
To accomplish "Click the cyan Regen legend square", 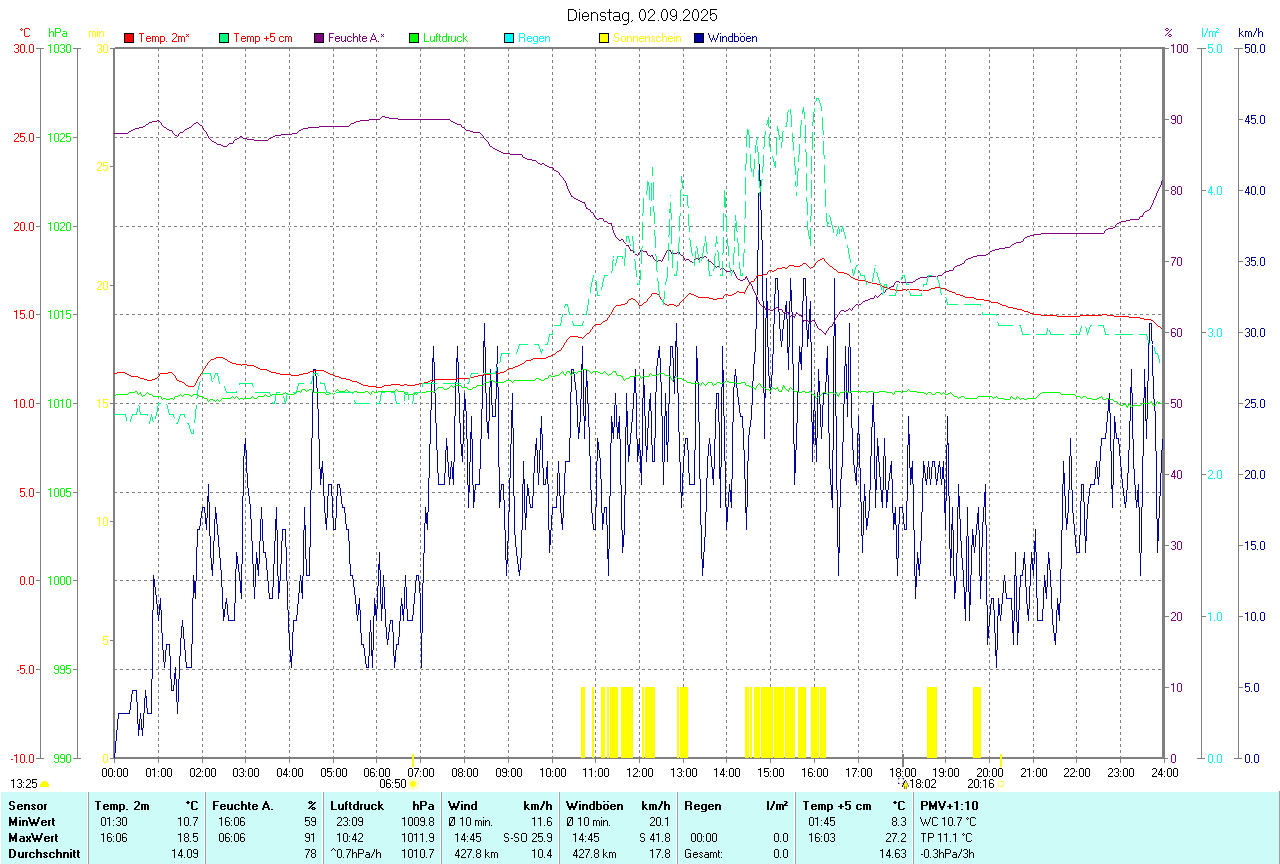I will tap(509, 38).
